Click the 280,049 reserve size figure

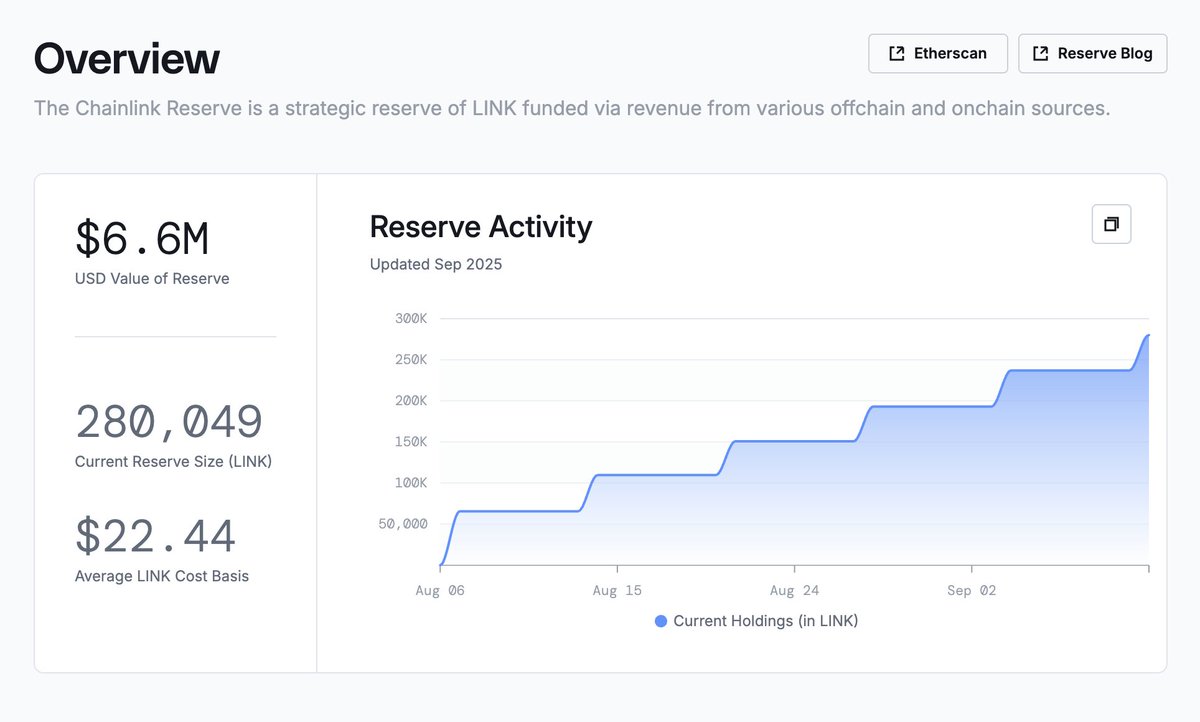click(169, 422)
